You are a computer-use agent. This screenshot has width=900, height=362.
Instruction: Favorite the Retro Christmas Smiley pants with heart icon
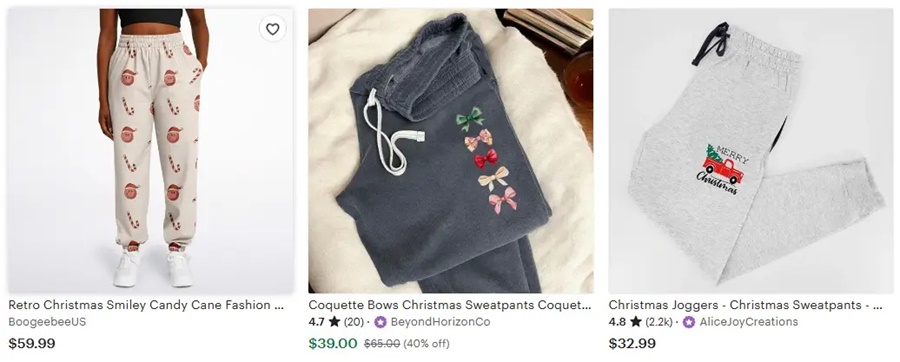[x=273, y=29]
